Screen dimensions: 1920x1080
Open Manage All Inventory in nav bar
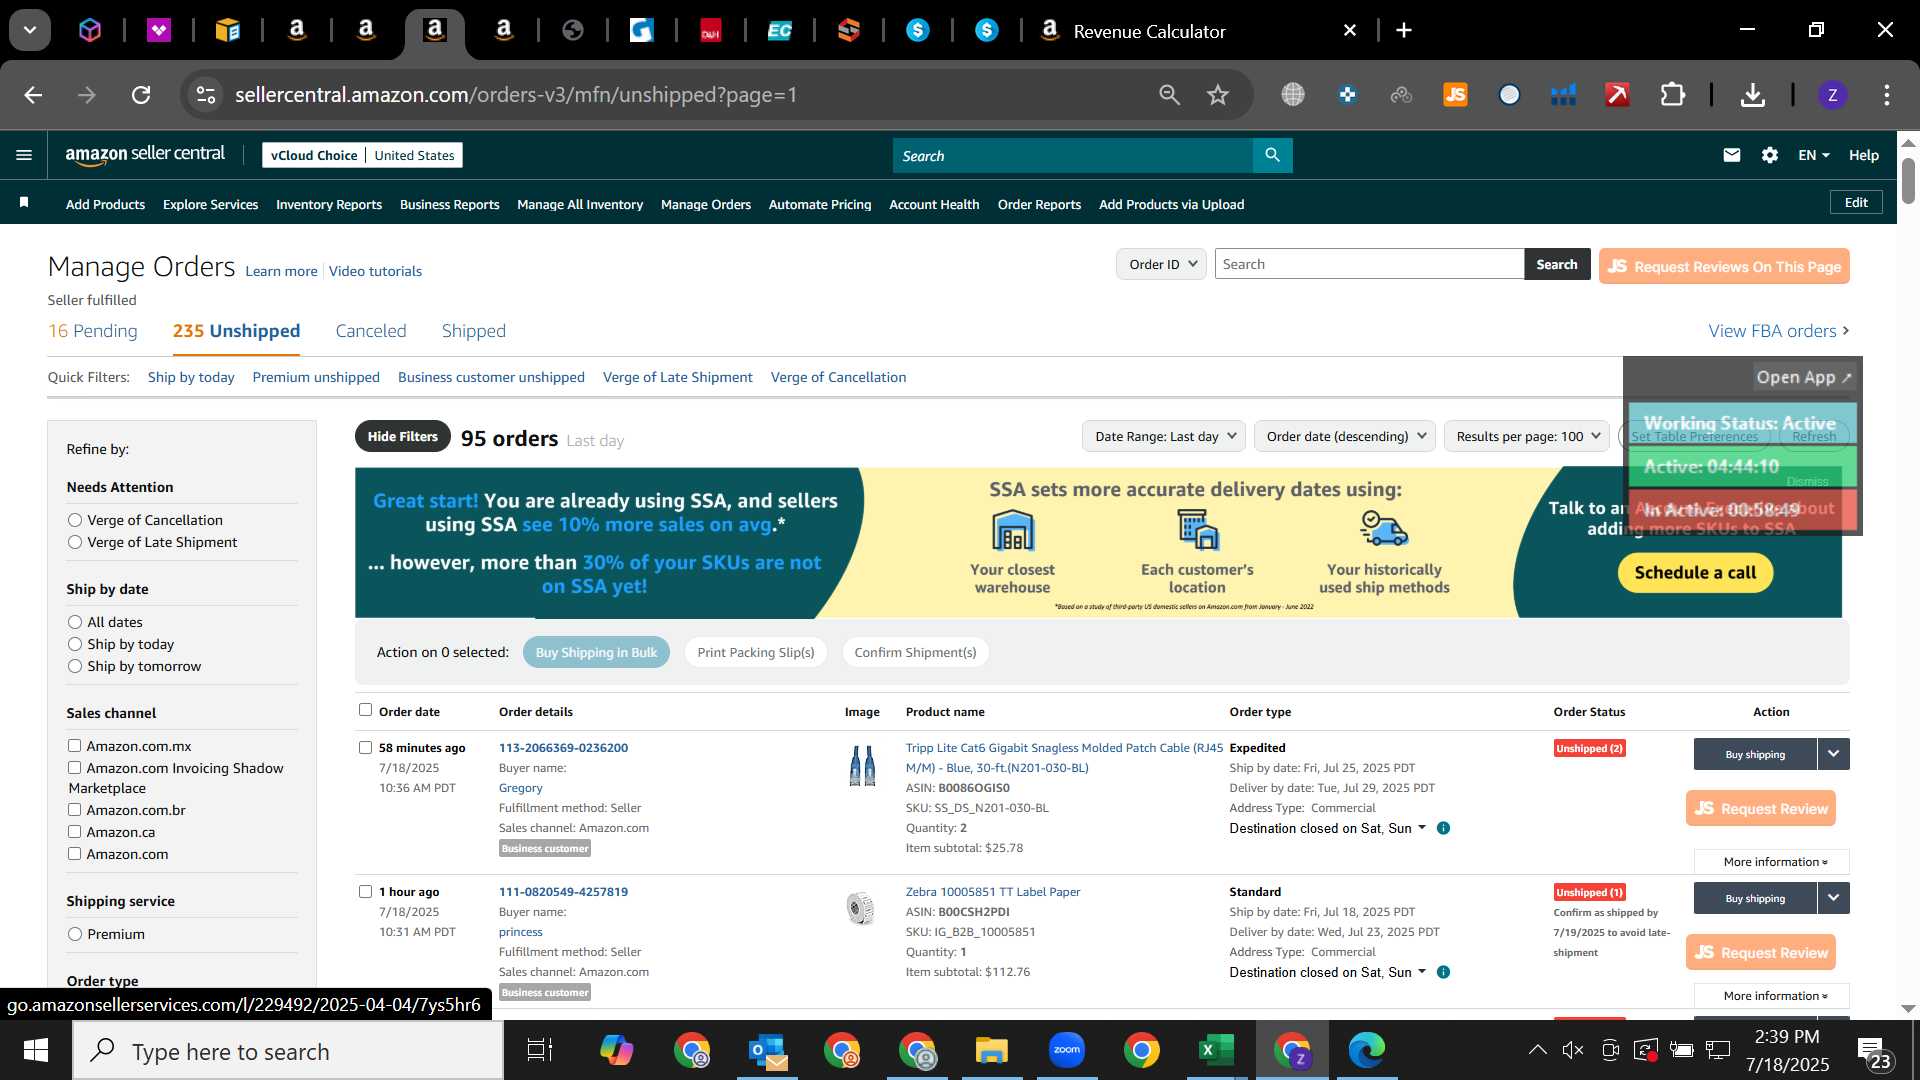click(x=580, y=204)
